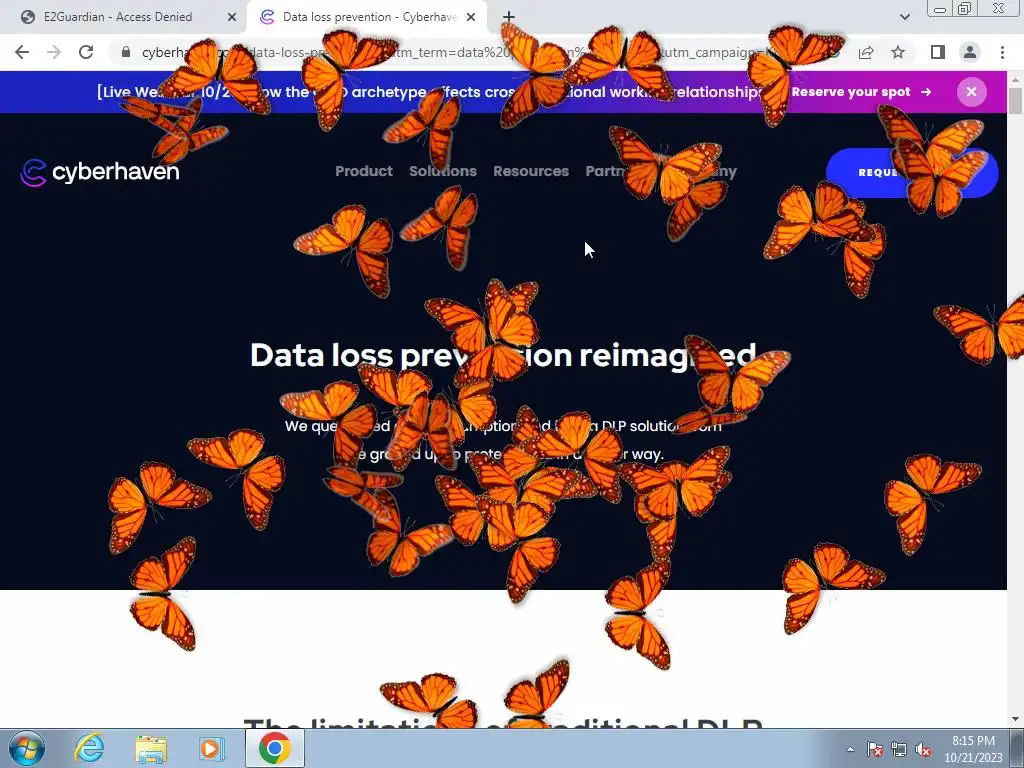
Task: Open Action Center flag icon in tray
Action: point(874,749)
